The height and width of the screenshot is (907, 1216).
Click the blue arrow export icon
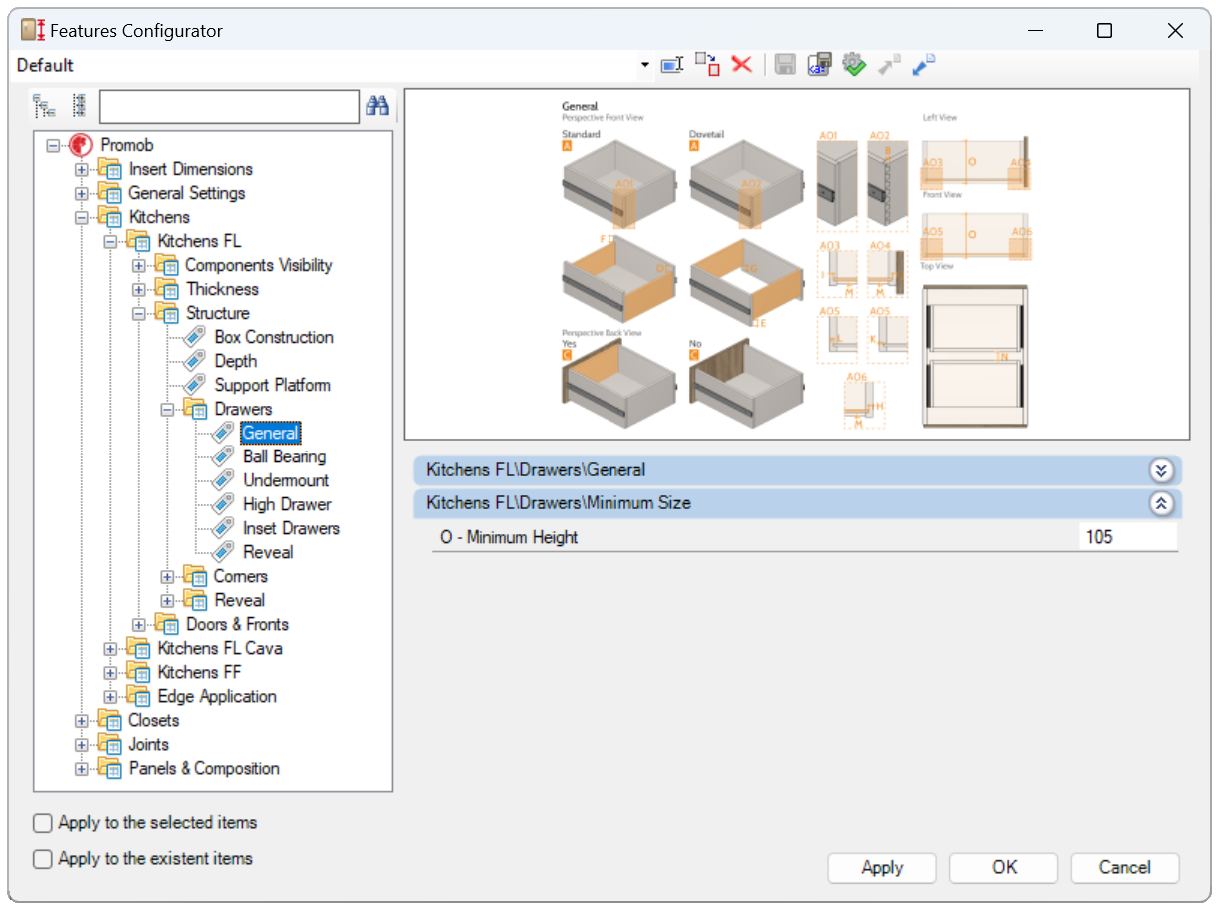tap(923, 65)
